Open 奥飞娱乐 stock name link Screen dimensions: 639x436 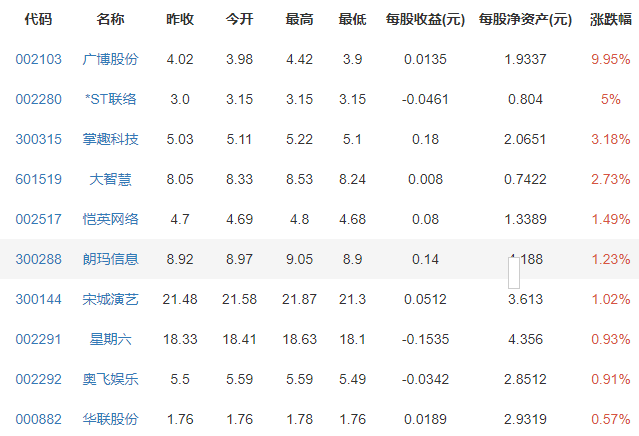click(x=110, y=379)
